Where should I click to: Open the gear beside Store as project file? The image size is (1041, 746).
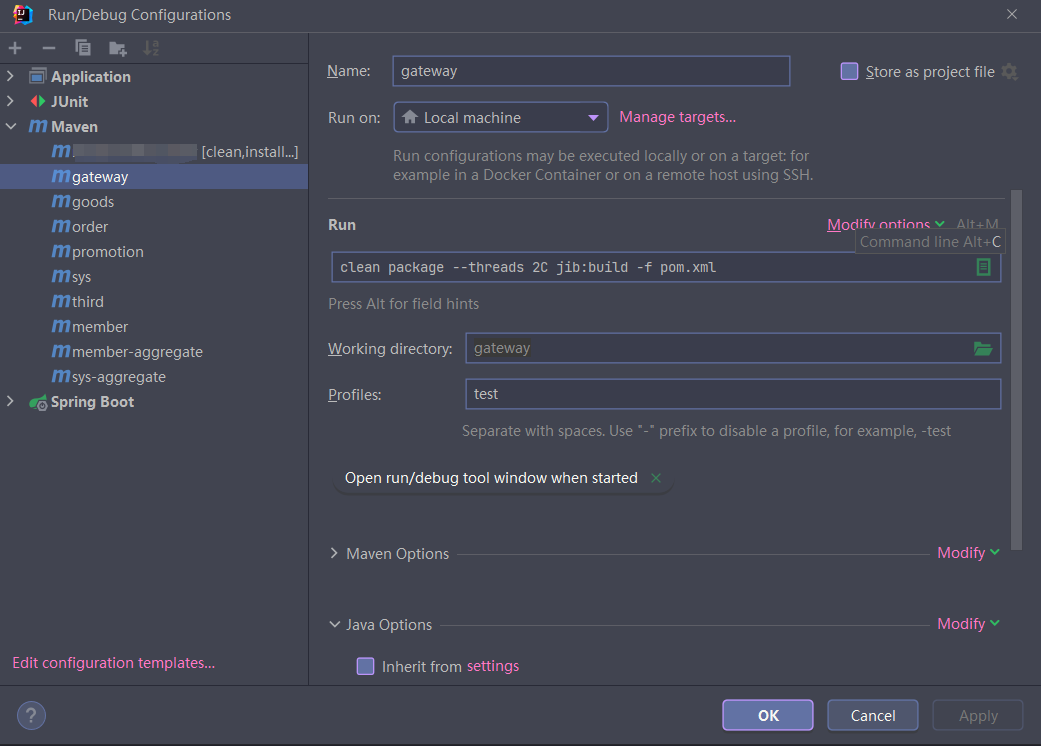pyautogui.click(x=1010, y=72)
